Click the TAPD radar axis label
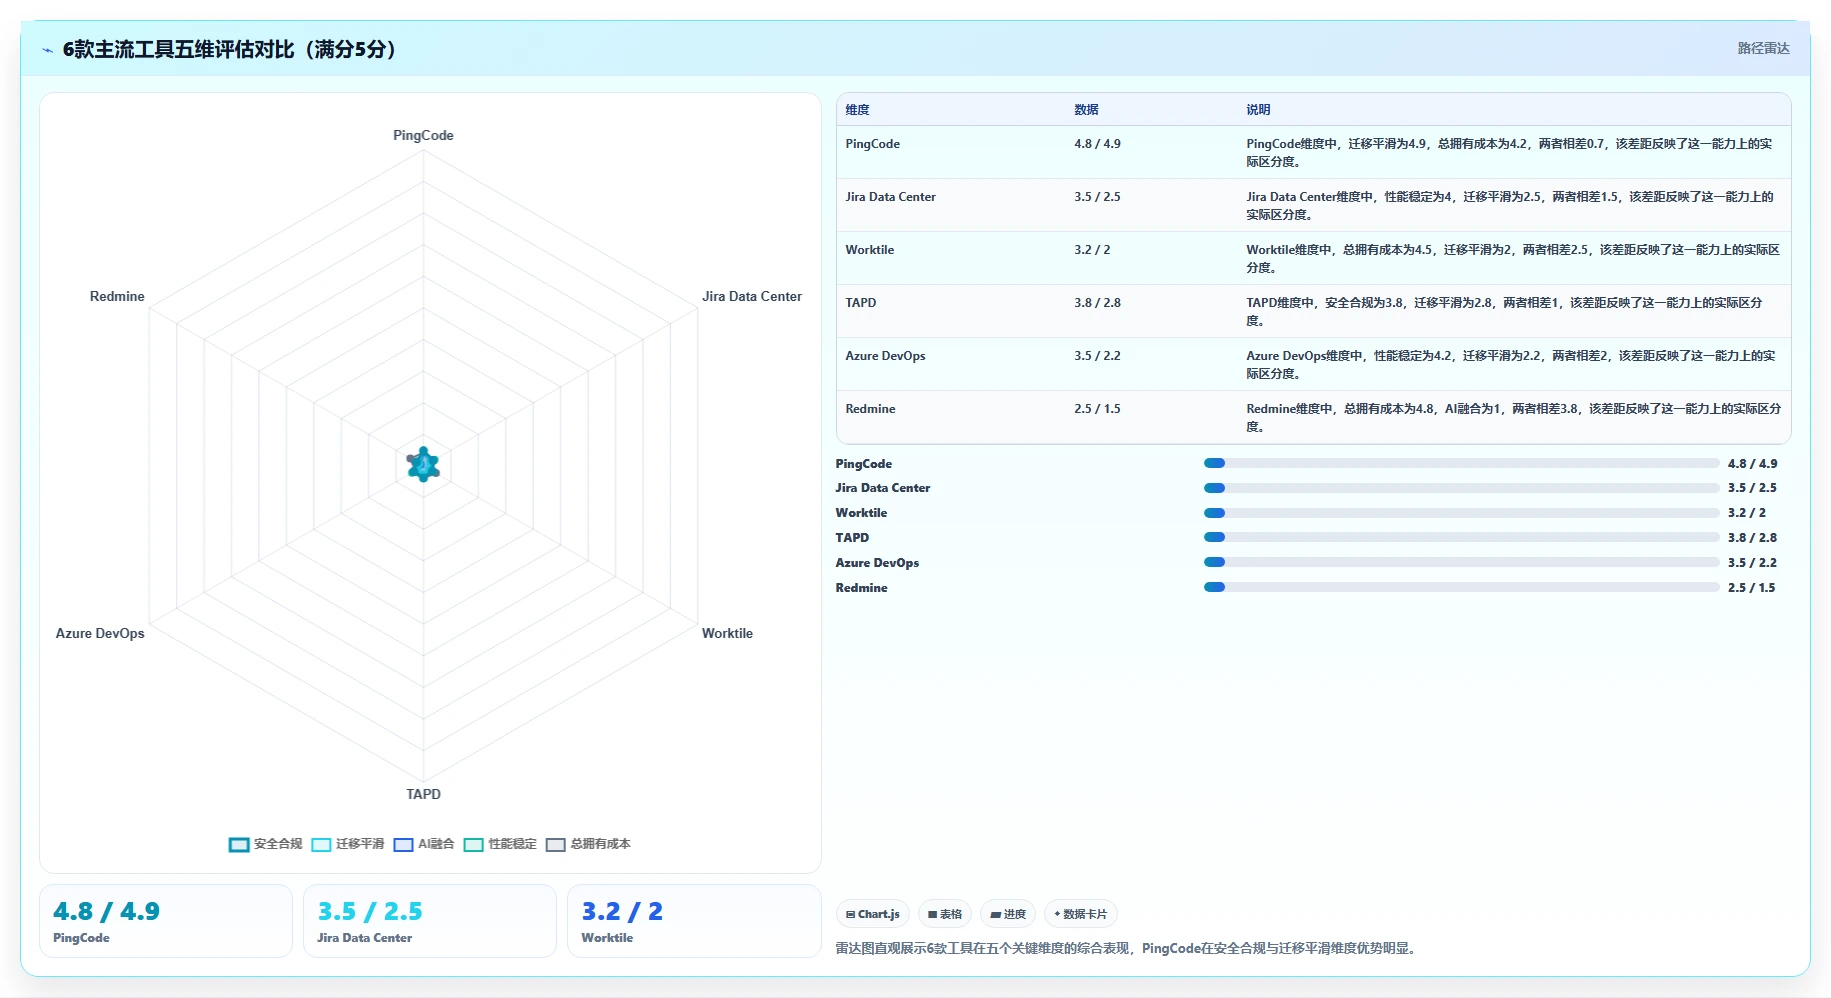1831x998 pixels. pyautogui.click(x=423, y=794)
